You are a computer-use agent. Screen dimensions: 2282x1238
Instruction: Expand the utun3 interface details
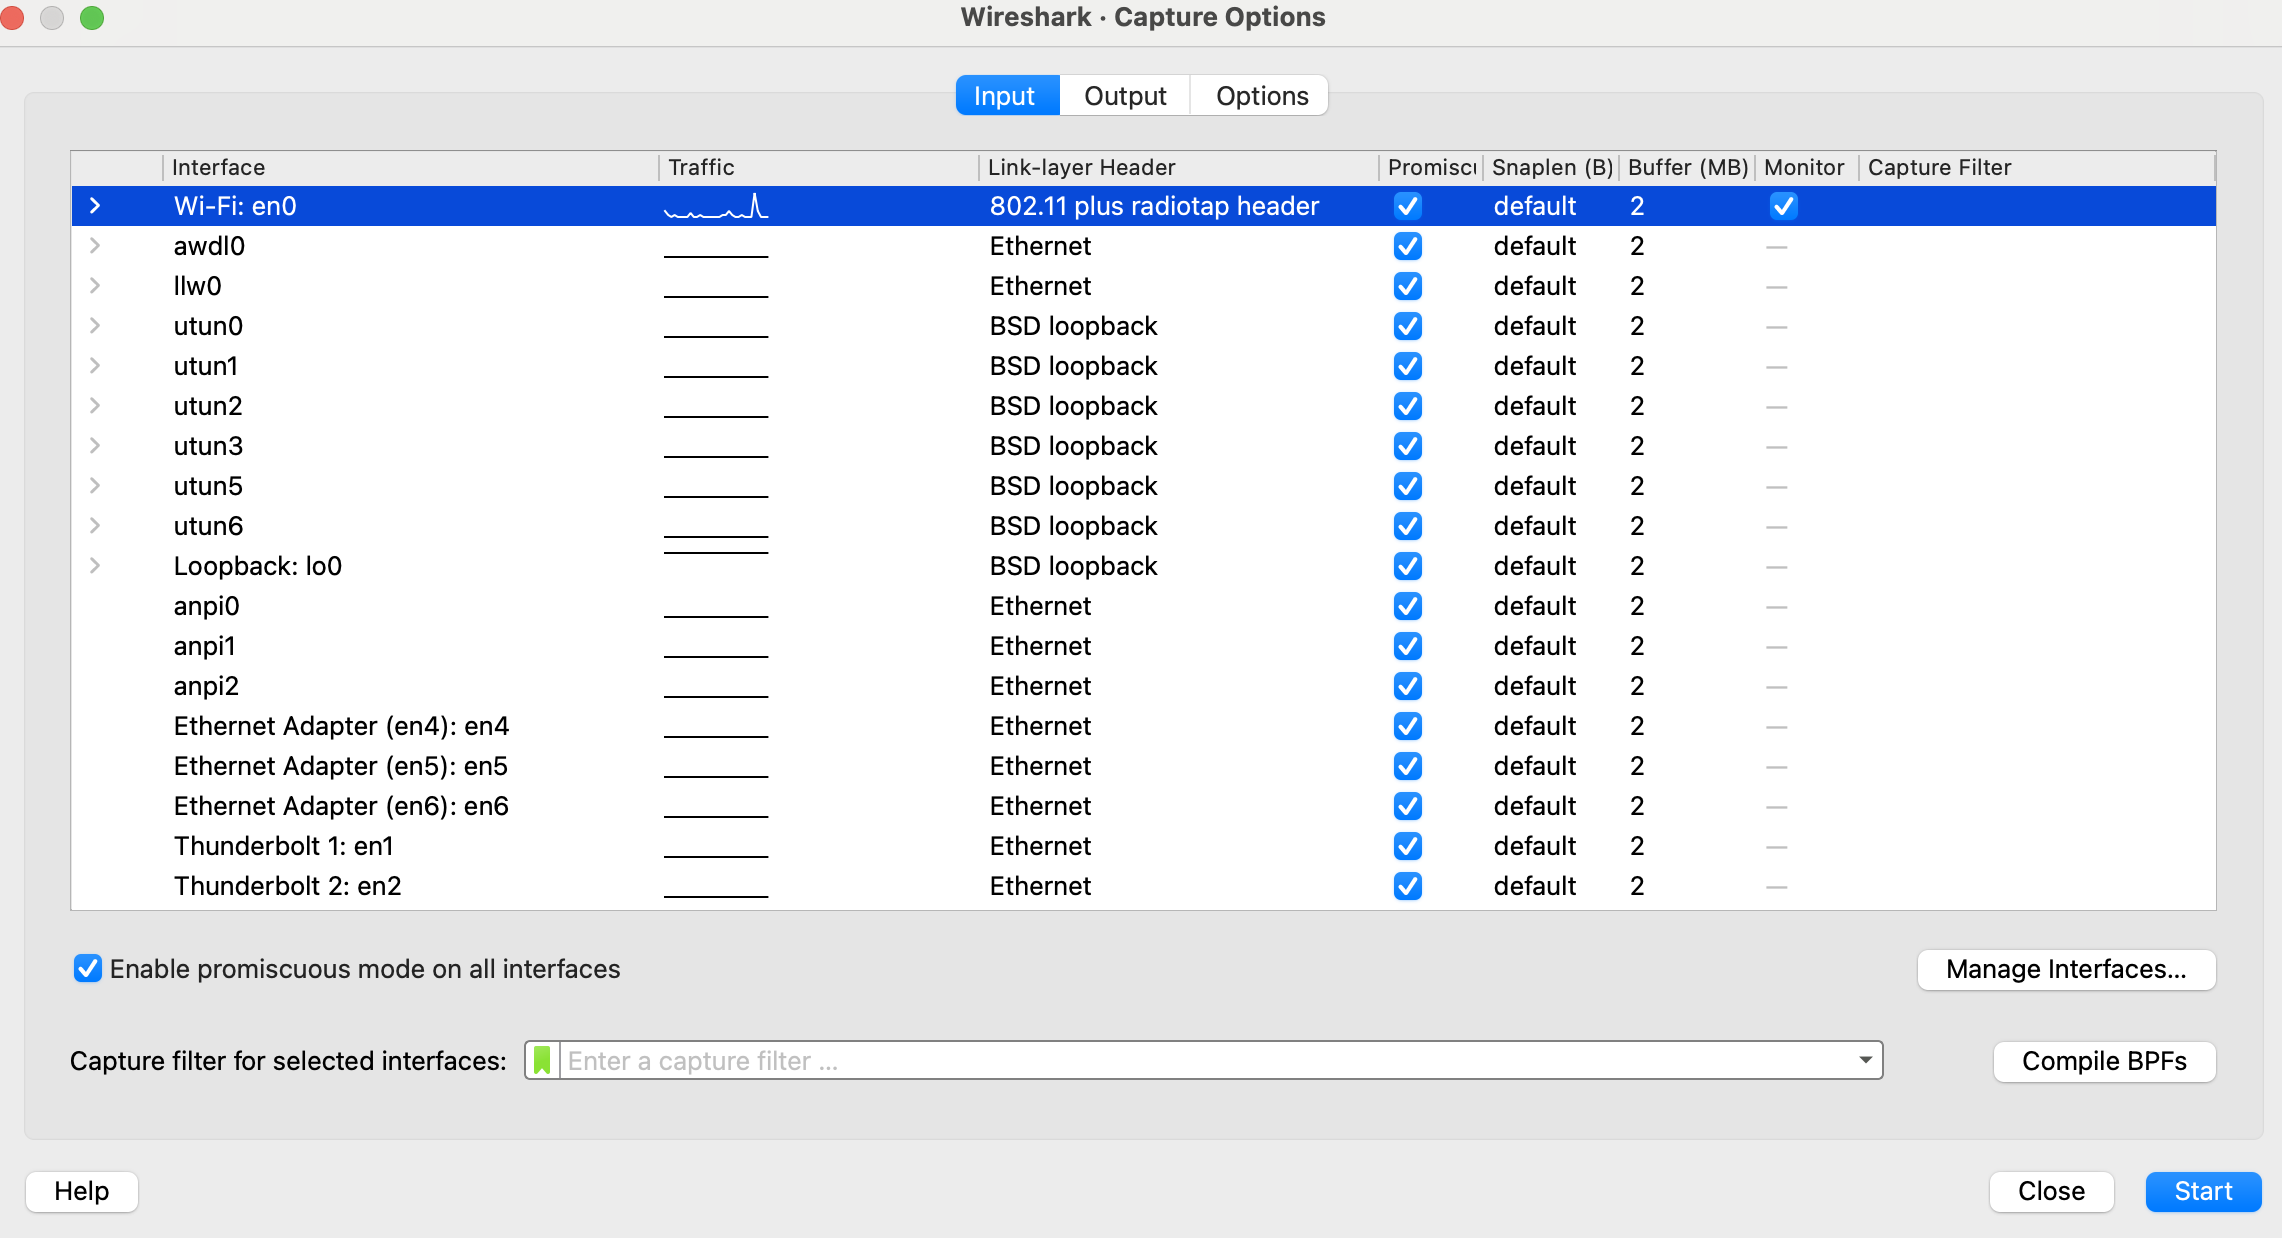coord(95,446)
